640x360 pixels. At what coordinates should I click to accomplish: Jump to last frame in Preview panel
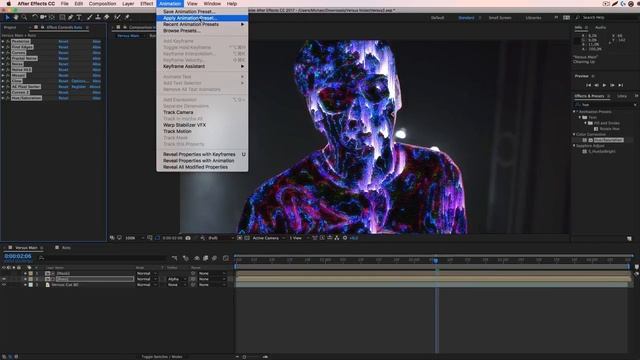click(621, 85)
